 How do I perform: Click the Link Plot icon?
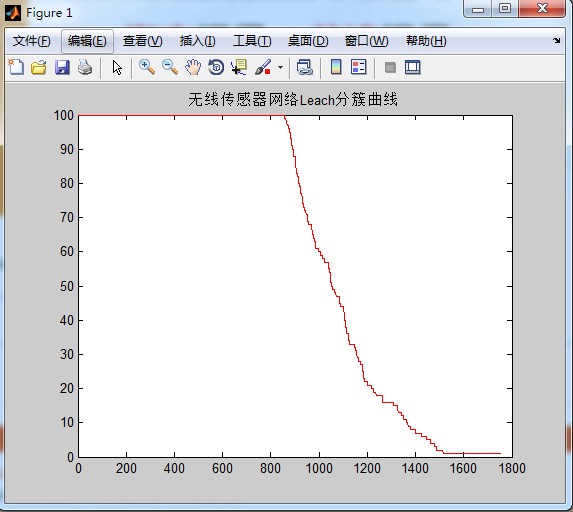[x=305, y=68]
